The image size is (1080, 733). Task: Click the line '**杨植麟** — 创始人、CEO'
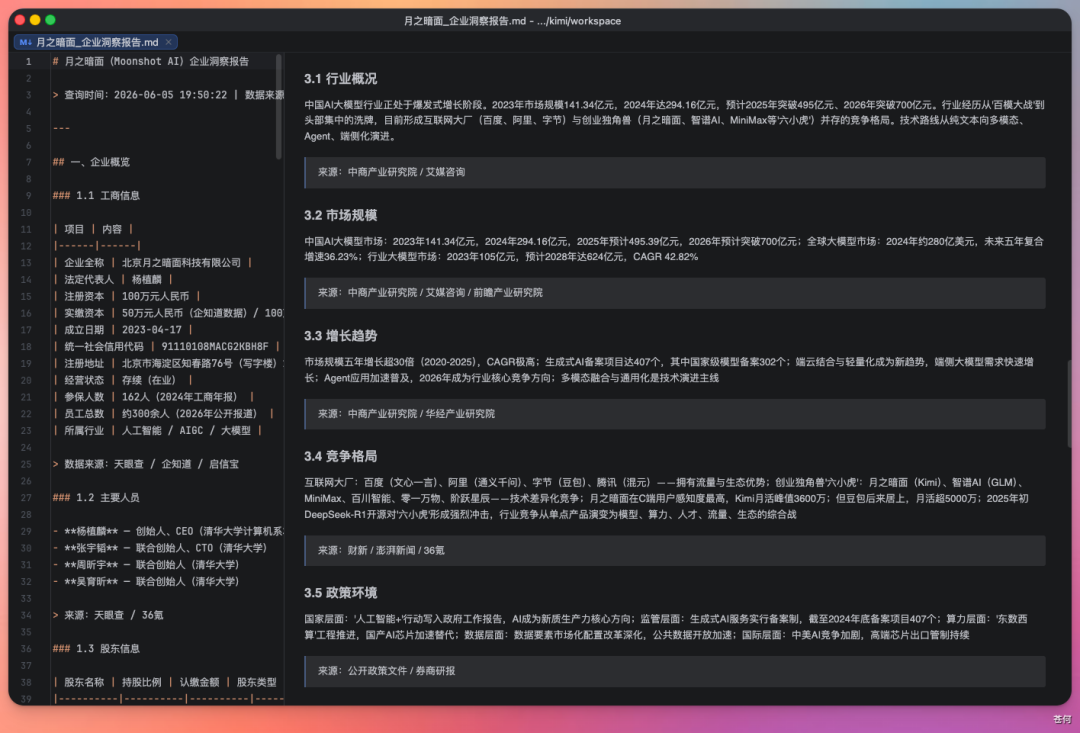pyautogui.click(x=168, y=531)
